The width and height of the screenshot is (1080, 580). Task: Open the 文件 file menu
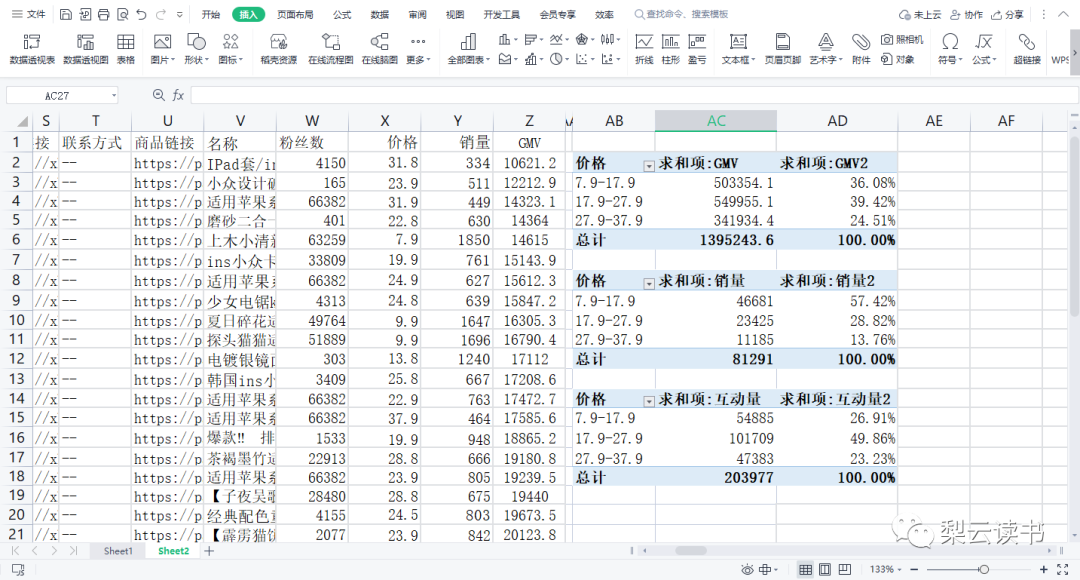(29, 14)
